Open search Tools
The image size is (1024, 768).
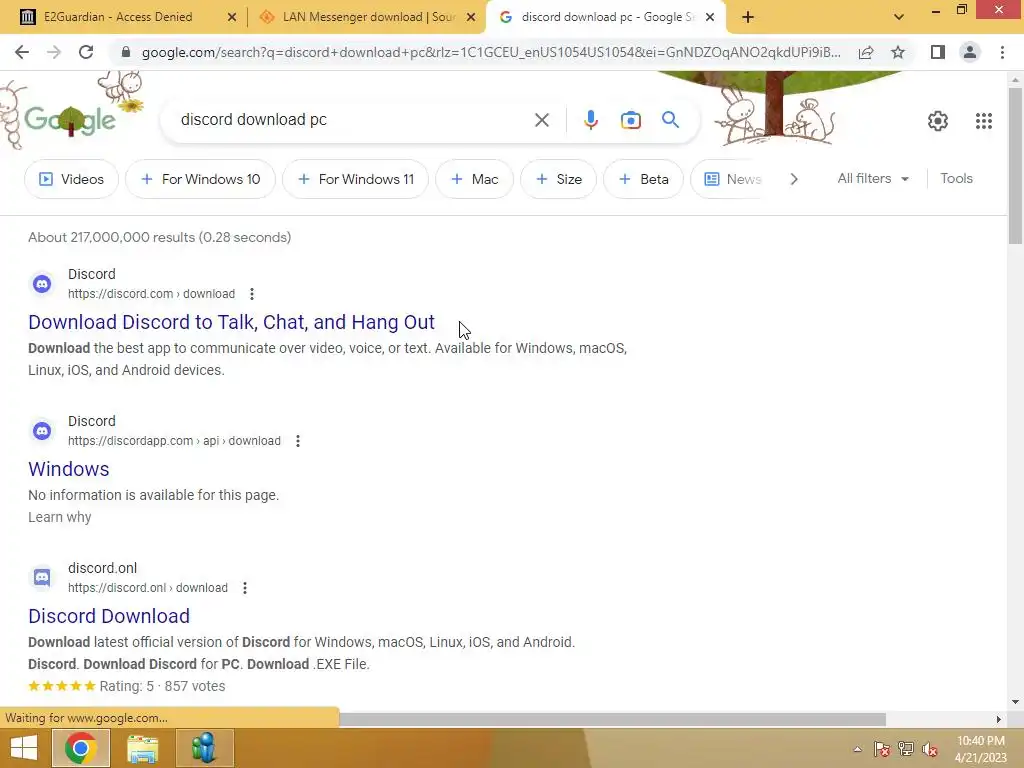coord(956,178)
